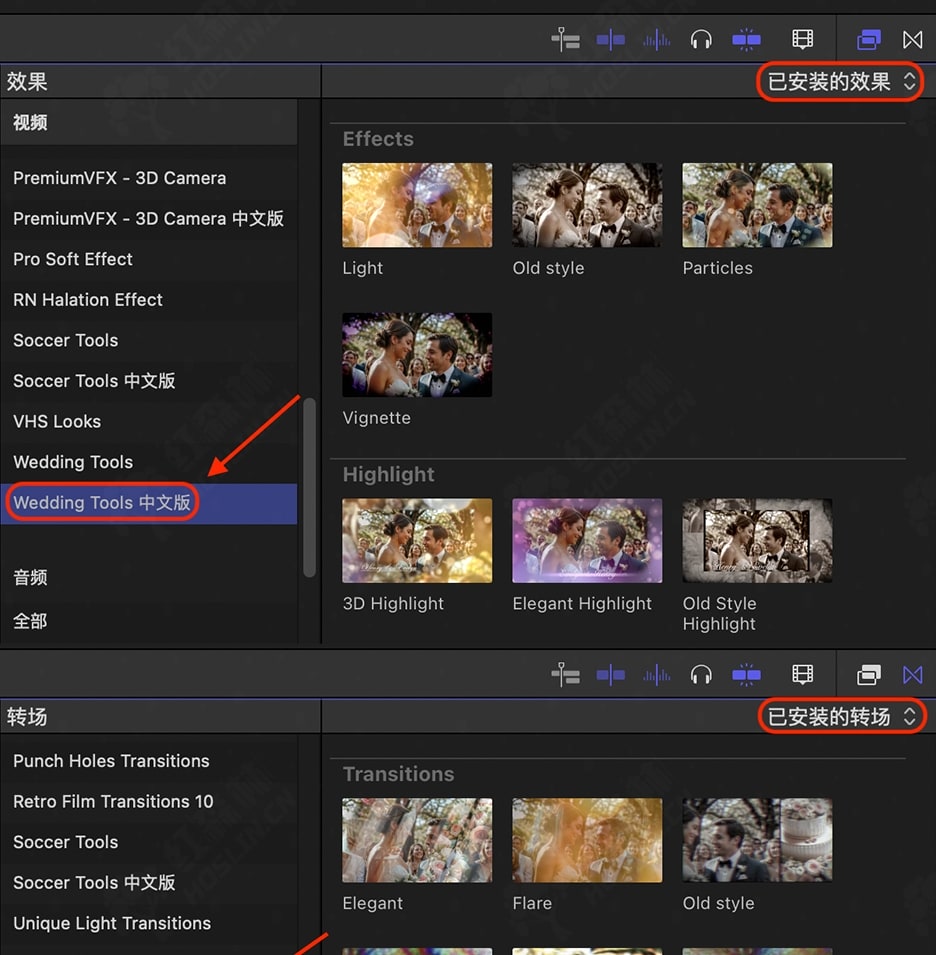Image resolution: width=936 pixels, height=955 pixels.
Task: Click the Effects section heading
Action: [x=378, y=139]
